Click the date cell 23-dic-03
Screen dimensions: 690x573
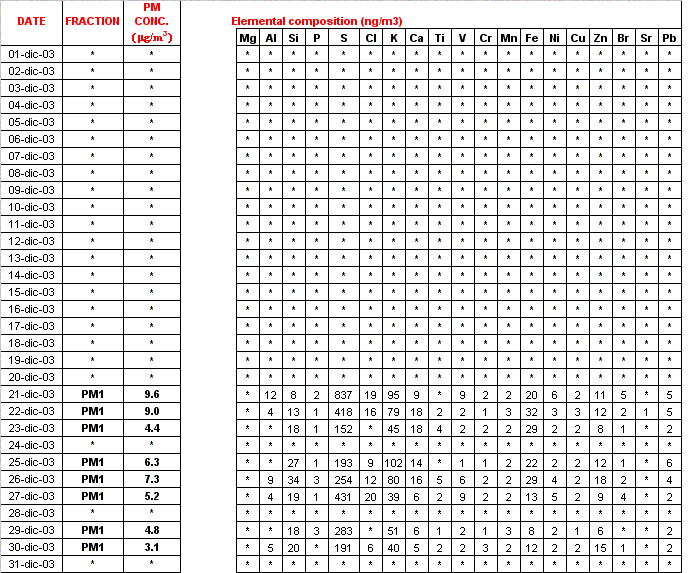pos(32,428)
